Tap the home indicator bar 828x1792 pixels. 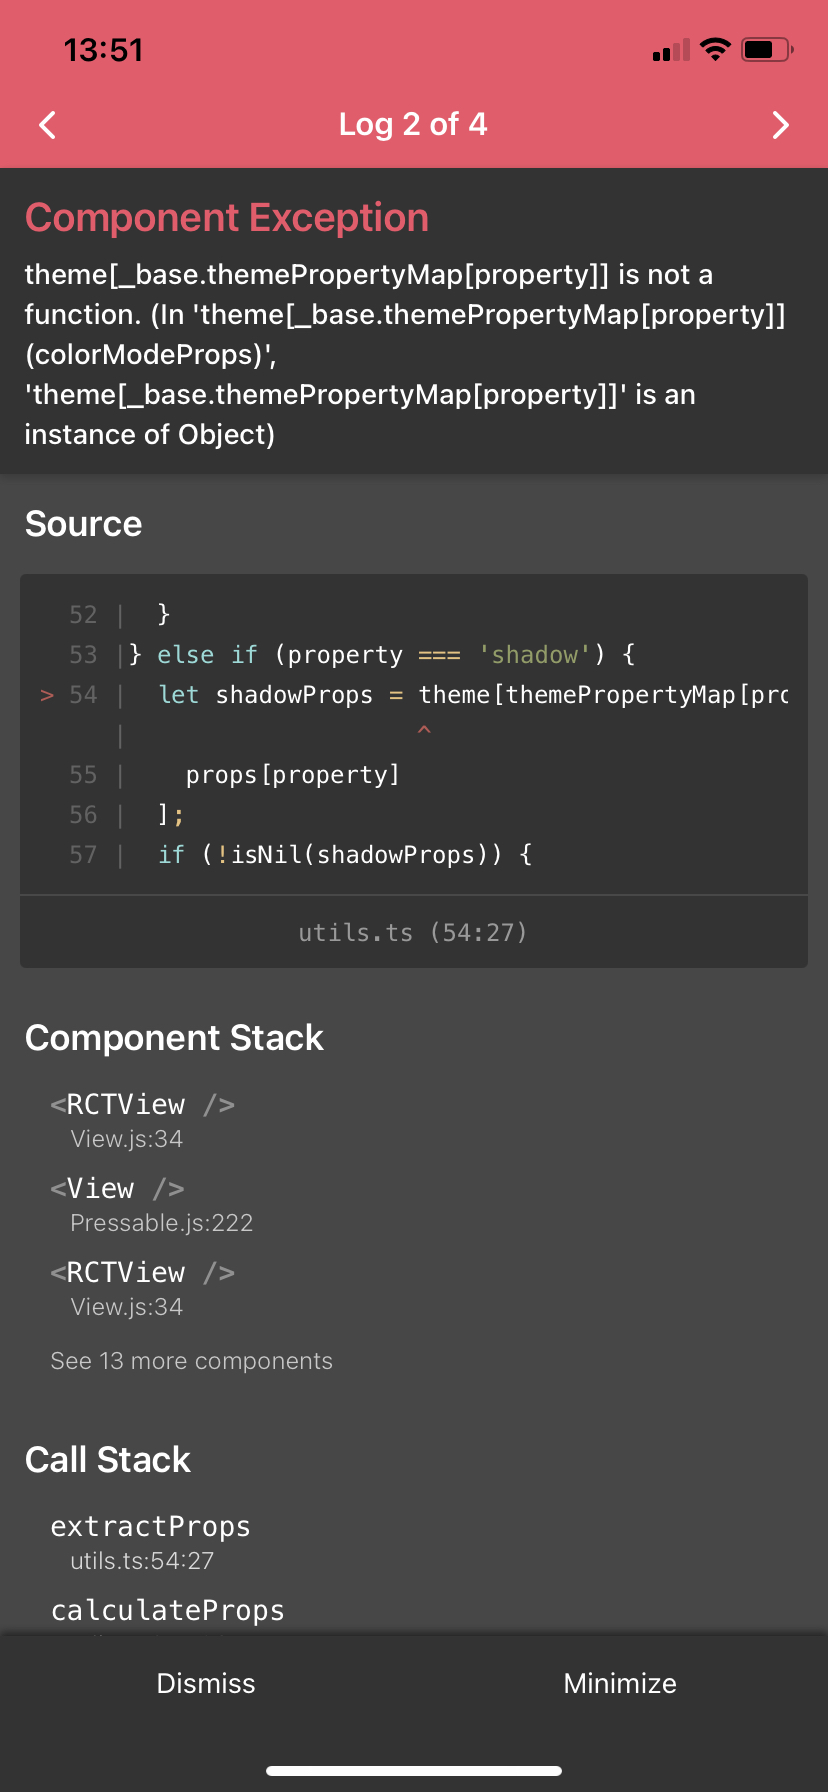pyautogui.click(x=414, y=1771)
